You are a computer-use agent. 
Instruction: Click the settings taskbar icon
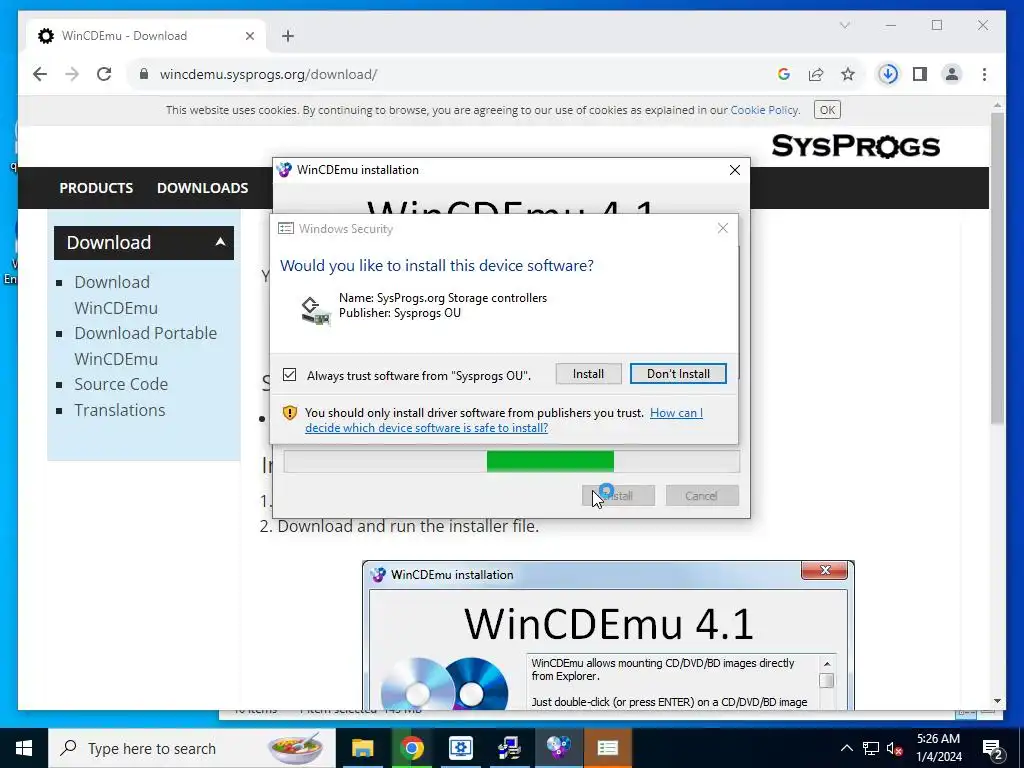pyautogui.click(x=460, y=748)
